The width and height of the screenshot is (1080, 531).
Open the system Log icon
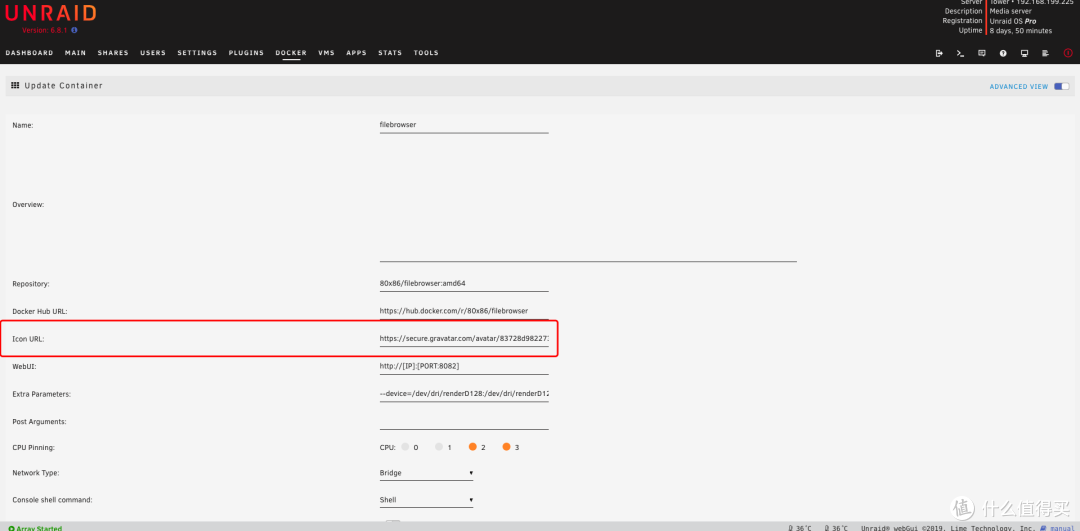coord(1045,53)
